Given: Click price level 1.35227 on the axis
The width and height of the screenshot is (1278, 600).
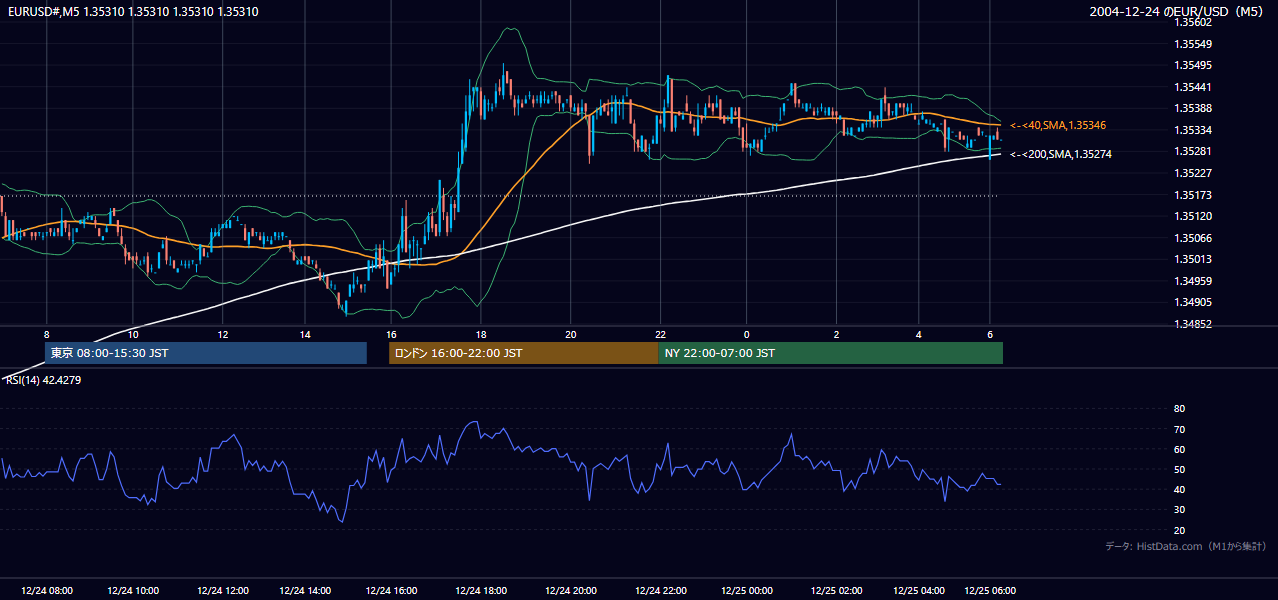Looking at the screenshot, I should [1193, 173].
